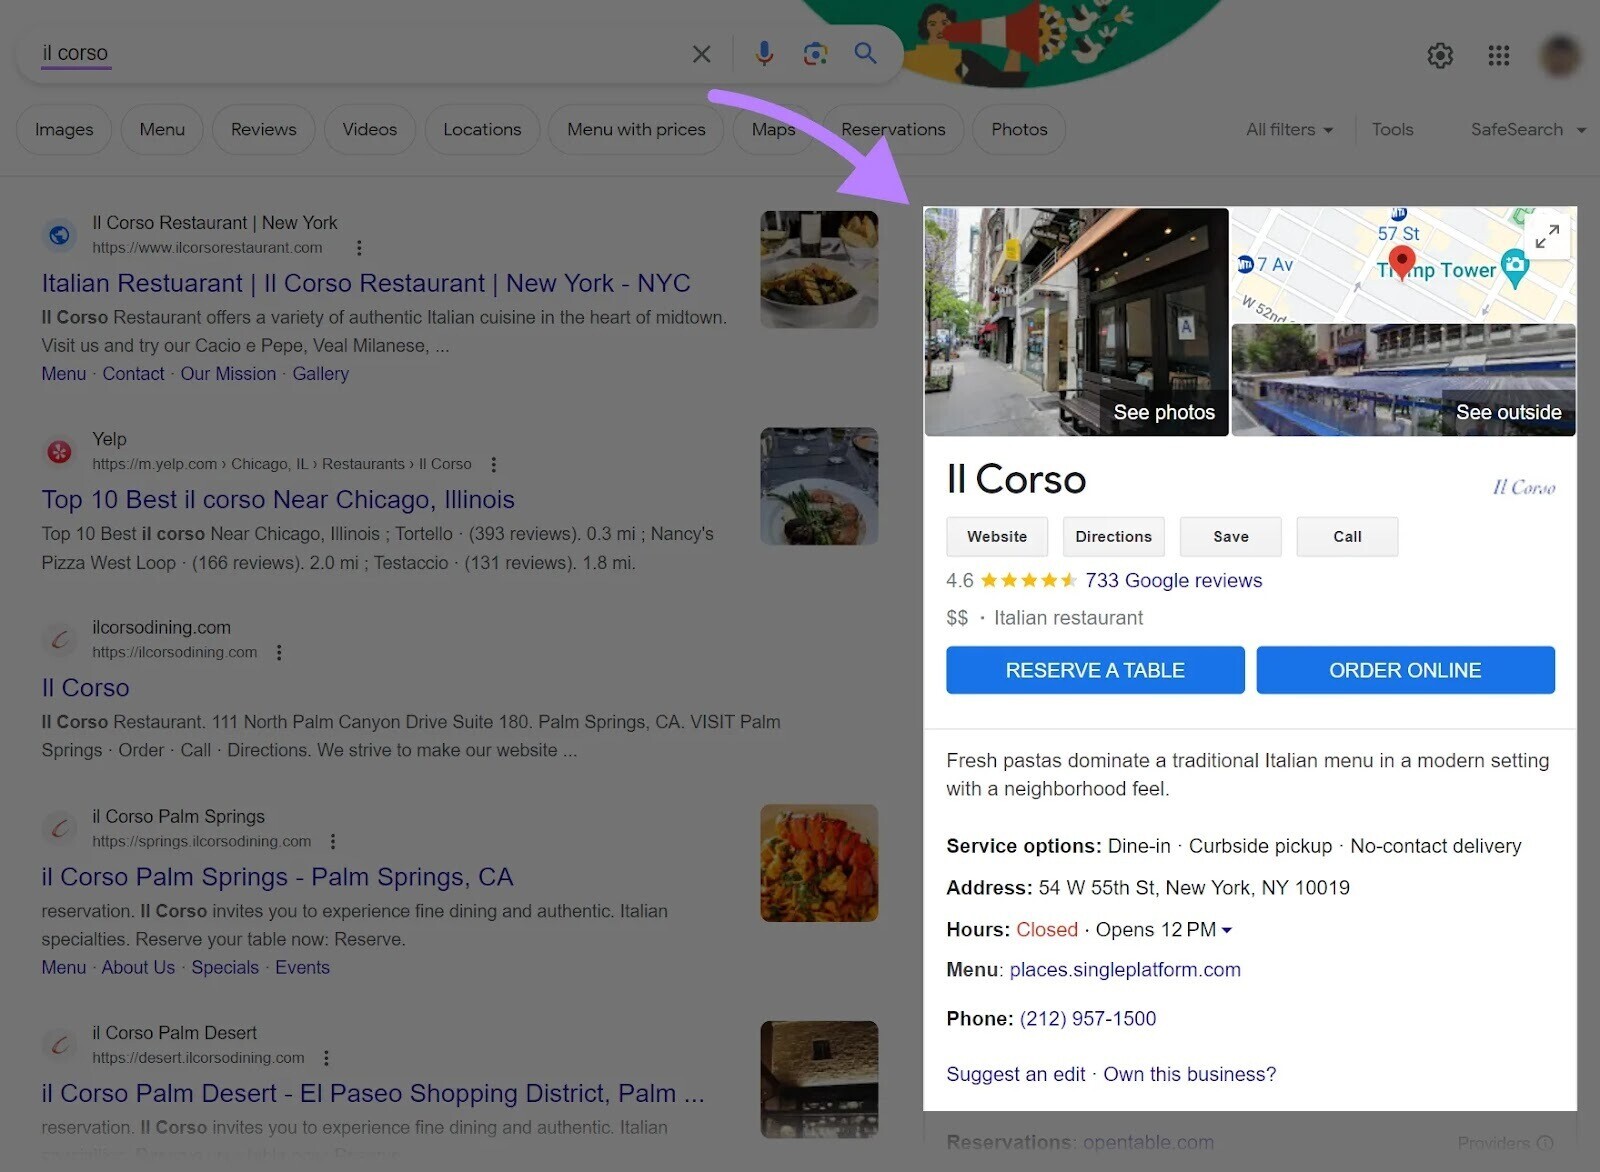Click Suggest an edit link
This screenshot has width=1600, height=1172.
click(1015, 1075)
